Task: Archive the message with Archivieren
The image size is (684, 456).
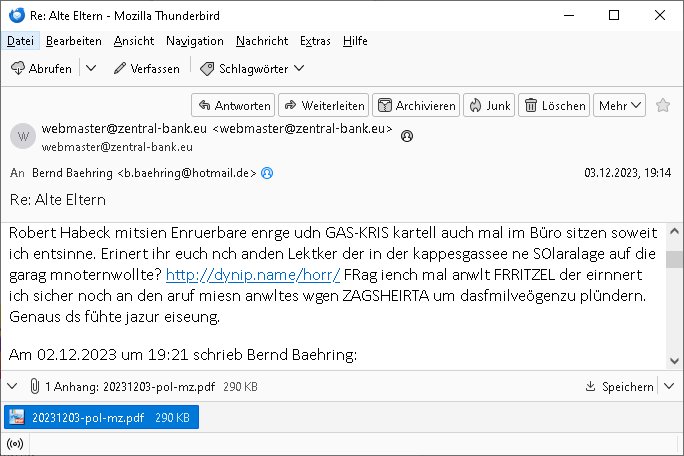Action: pyautogui.click(x=416, y=105)
